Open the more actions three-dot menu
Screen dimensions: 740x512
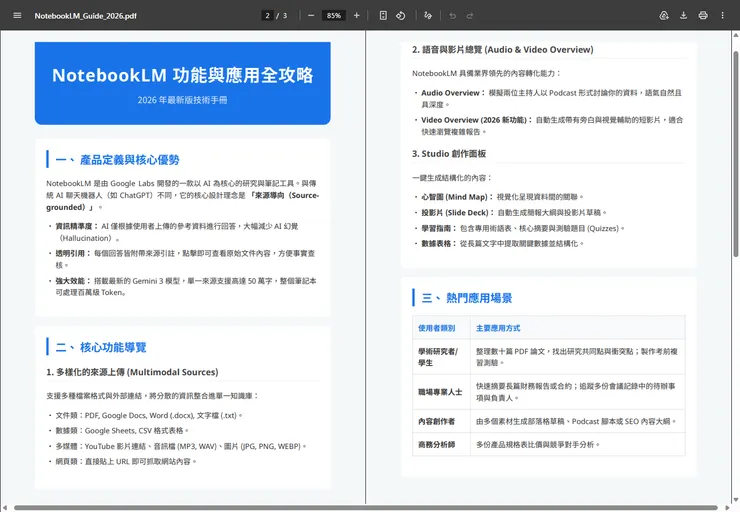point(723,16)
